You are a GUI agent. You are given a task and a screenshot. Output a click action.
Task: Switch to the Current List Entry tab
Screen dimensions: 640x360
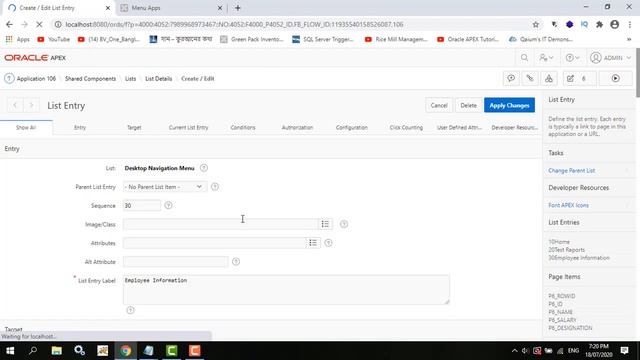(188, 127)
